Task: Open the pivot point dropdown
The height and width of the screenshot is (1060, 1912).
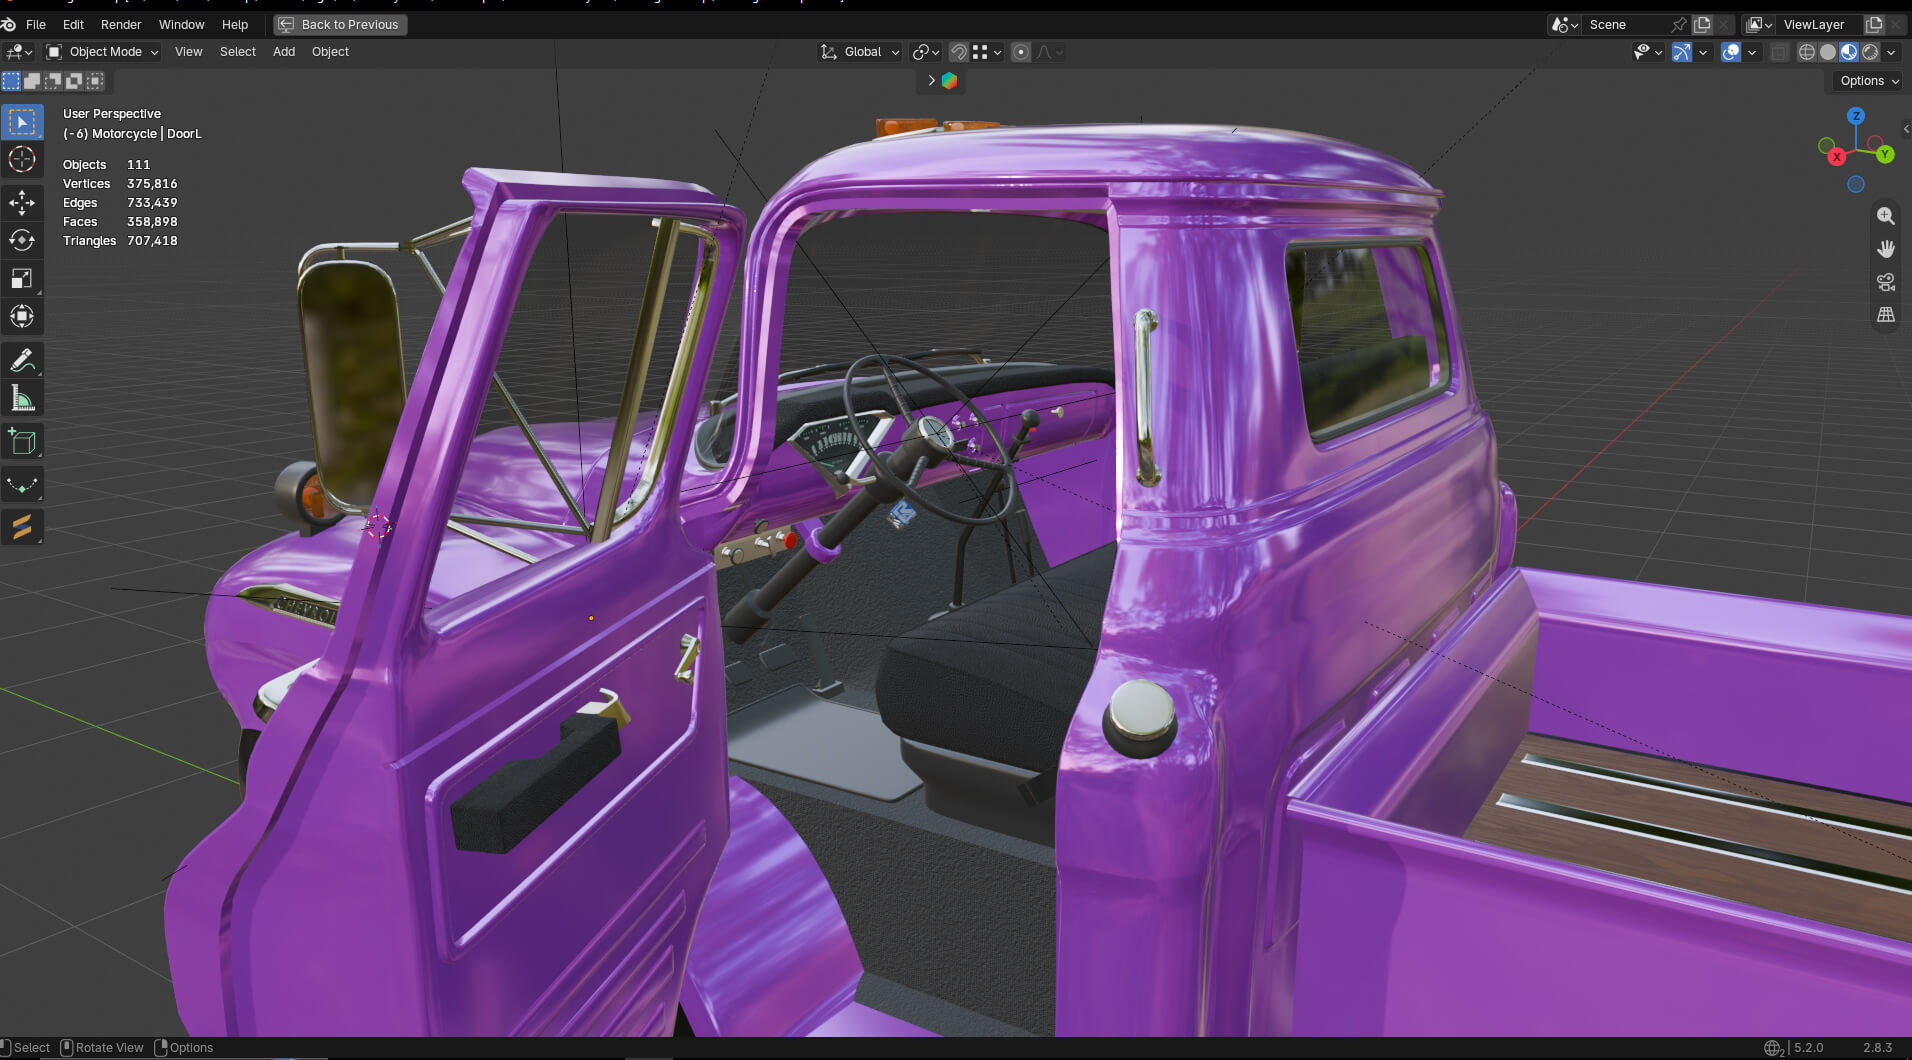Action: (x=927, y=52)
